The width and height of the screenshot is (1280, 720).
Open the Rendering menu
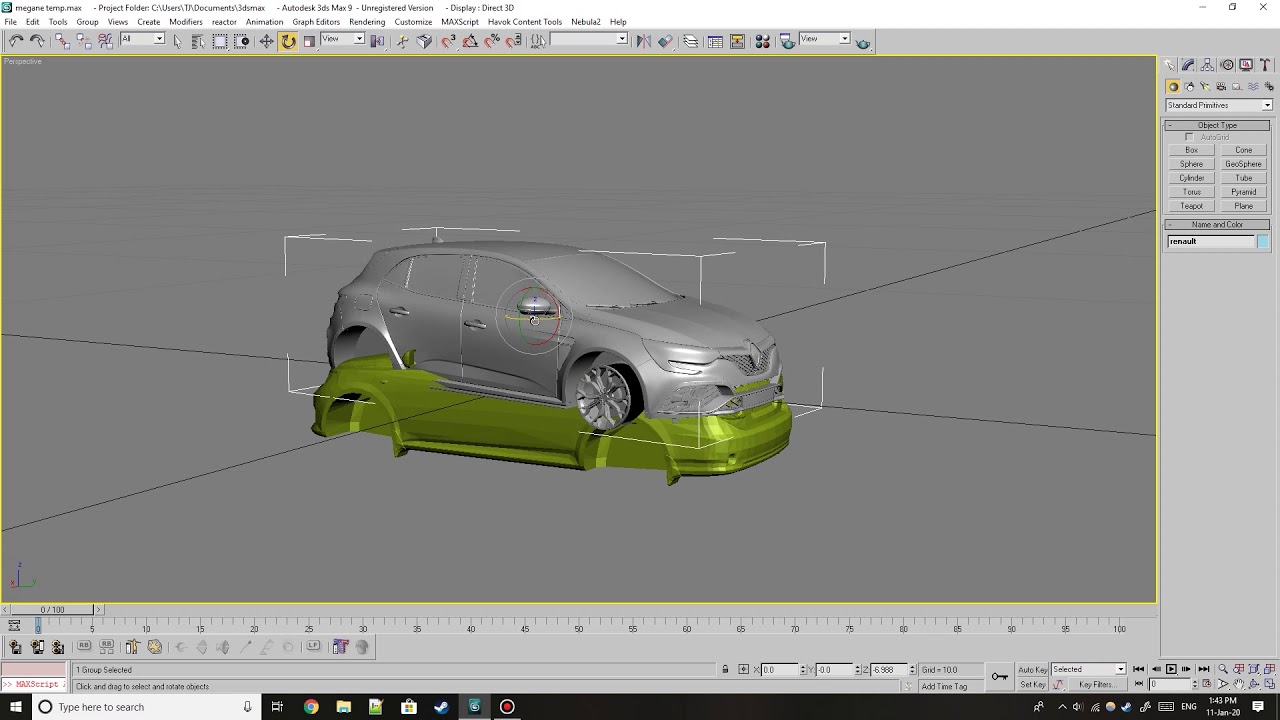click(x=367, y=21)
